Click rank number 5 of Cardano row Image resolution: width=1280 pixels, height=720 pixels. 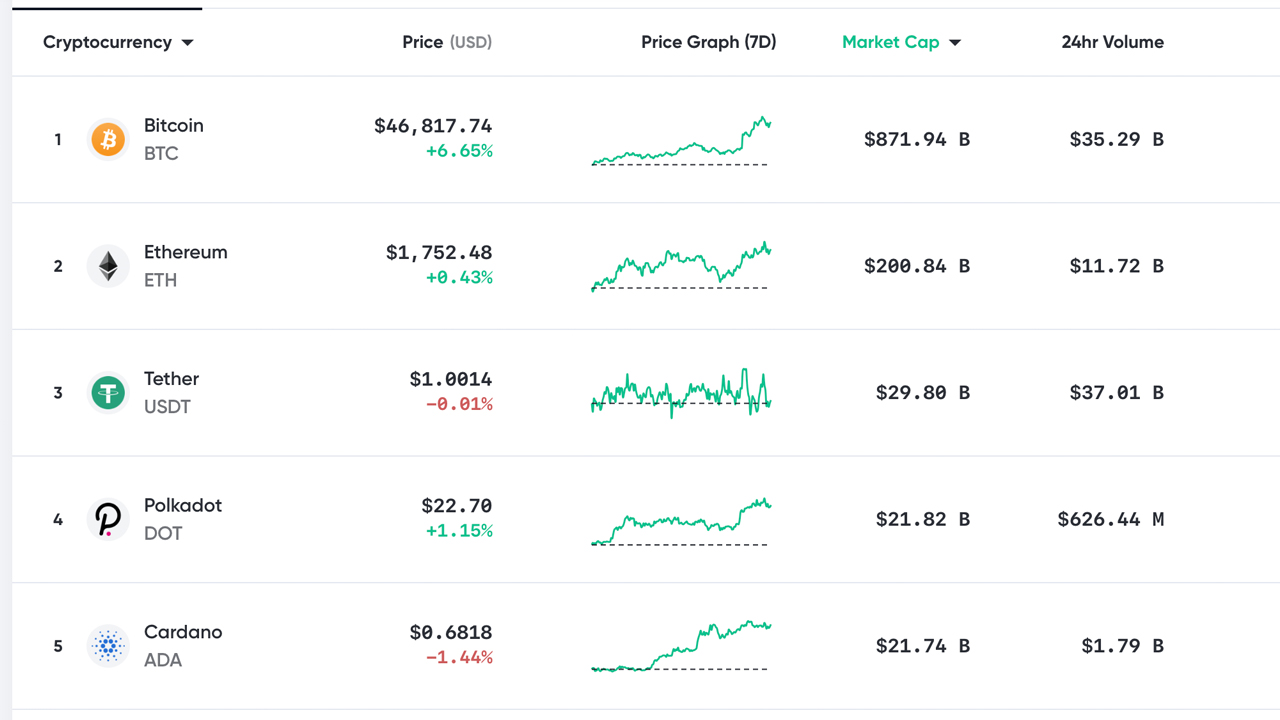[58, 646]
